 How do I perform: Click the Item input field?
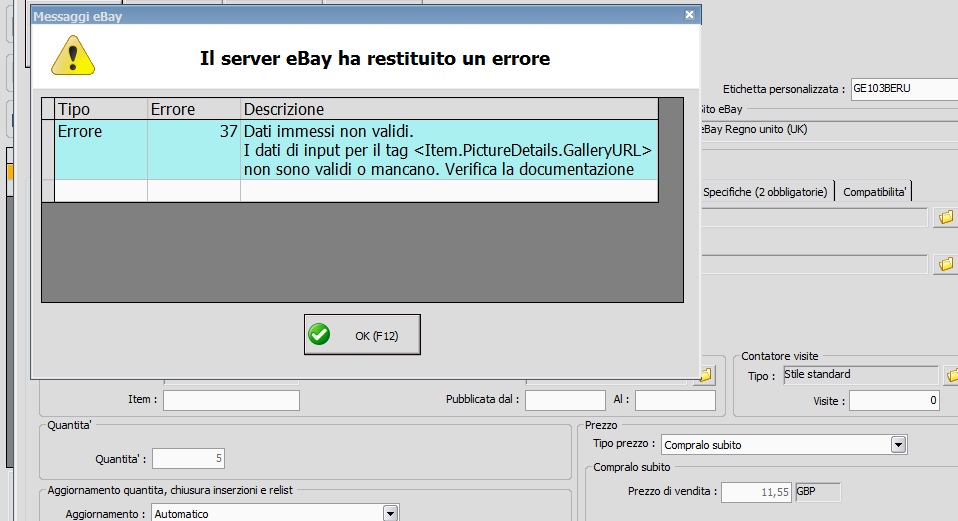click(231, 400)
